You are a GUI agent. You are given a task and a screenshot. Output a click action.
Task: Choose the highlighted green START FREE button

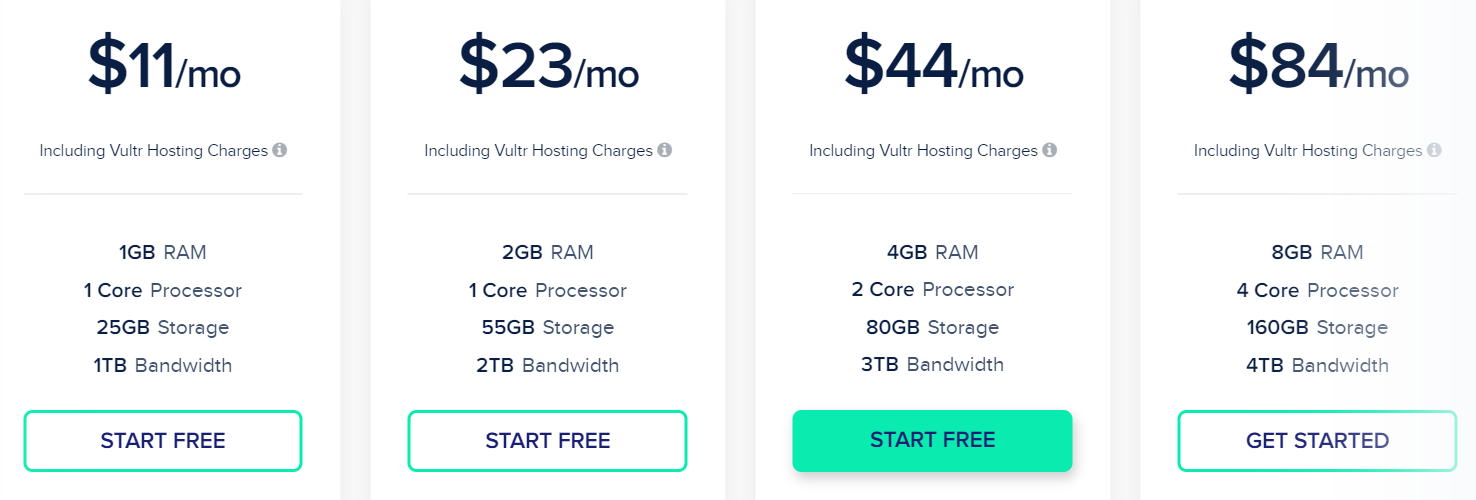click(x=932, y=441)
